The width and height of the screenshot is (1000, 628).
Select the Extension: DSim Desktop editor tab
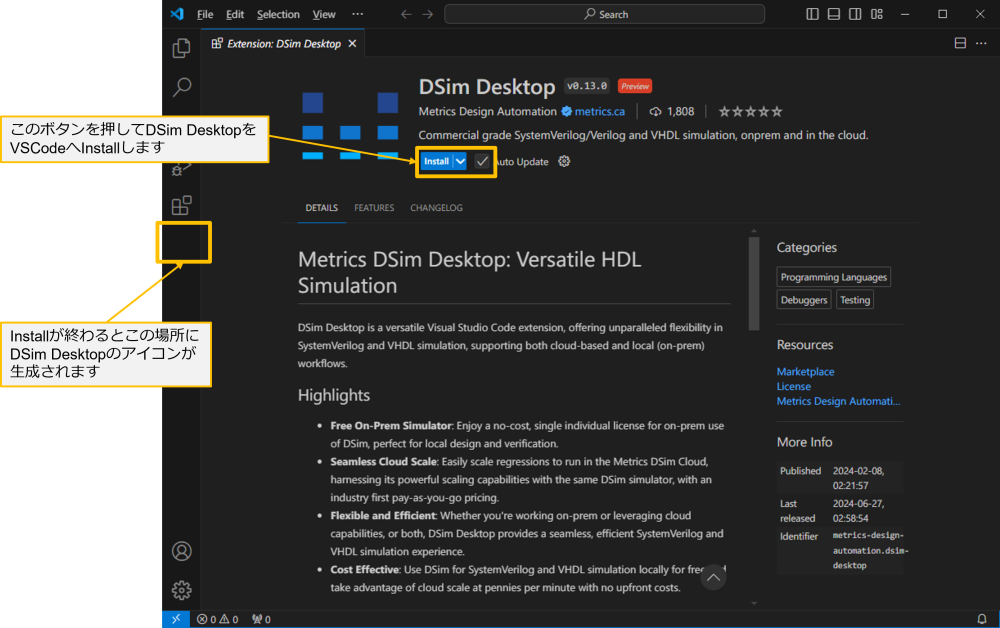click(284, 43)
